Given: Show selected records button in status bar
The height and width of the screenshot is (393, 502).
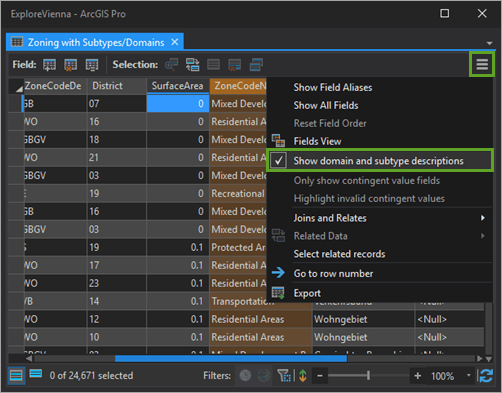Looking at the screenshot, I should click(x=36, y=374).
